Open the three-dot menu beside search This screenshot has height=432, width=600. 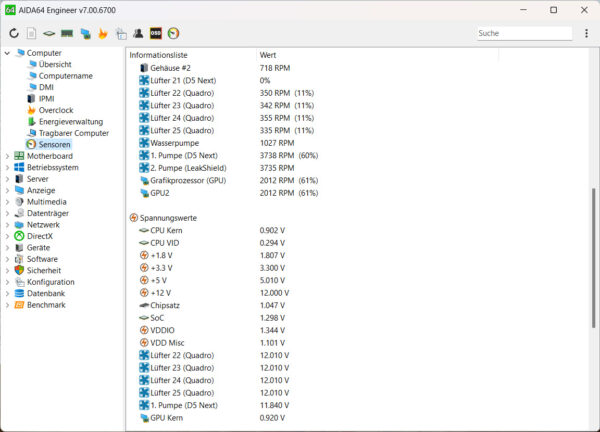click(x=585, y=33)
